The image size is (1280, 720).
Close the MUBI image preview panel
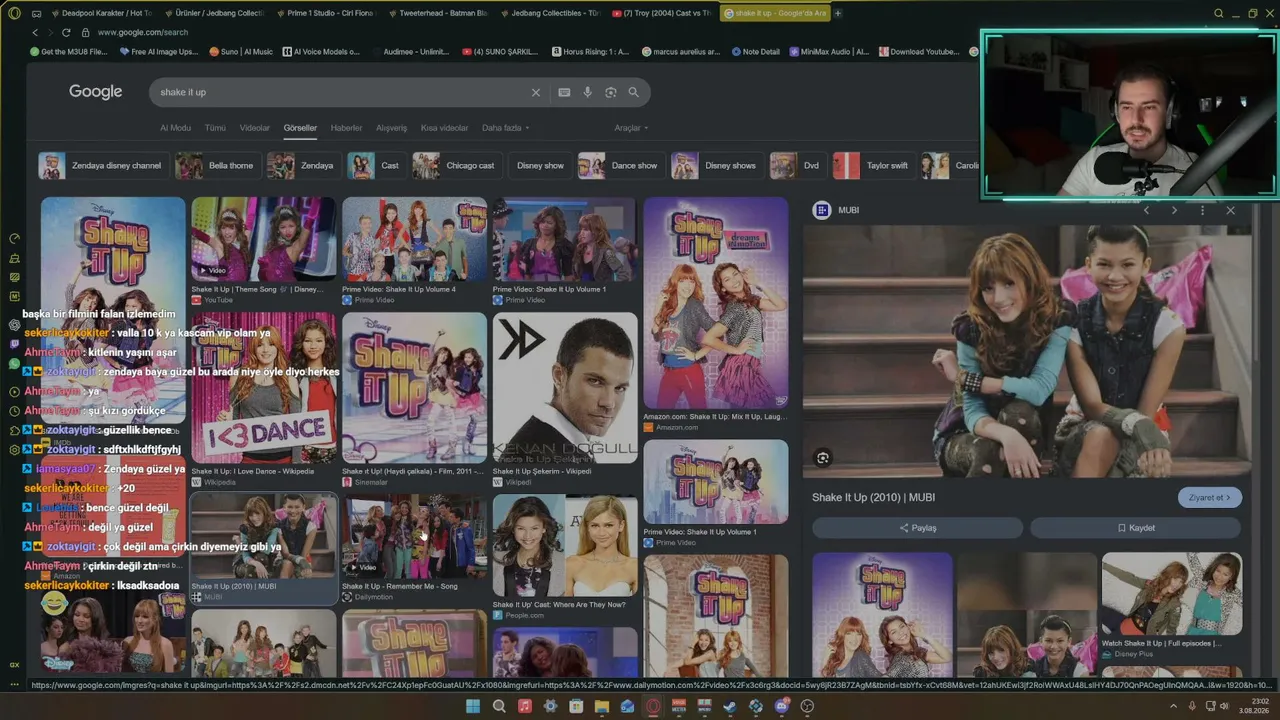click(1230, 210)
